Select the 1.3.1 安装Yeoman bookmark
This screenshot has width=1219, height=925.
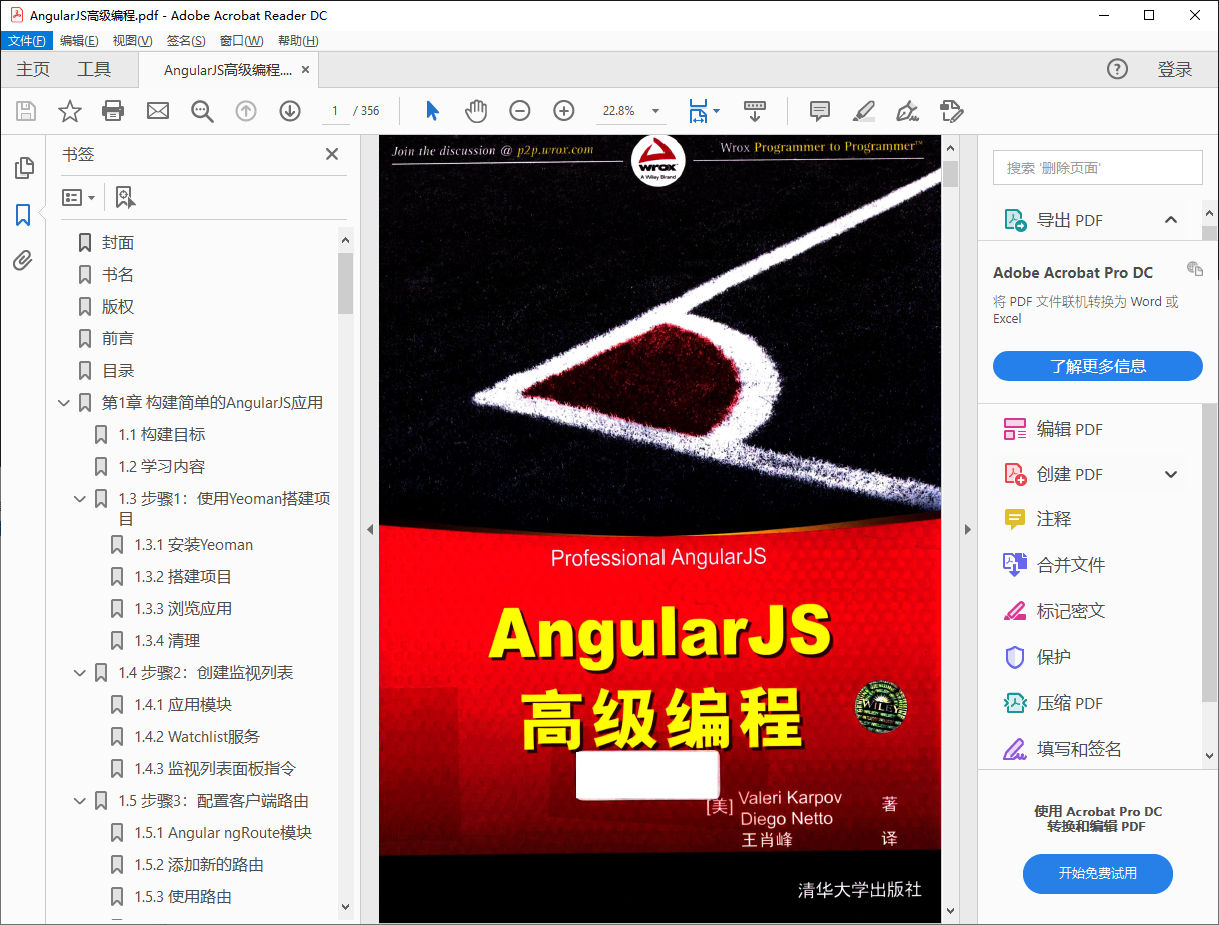point(194,545)
